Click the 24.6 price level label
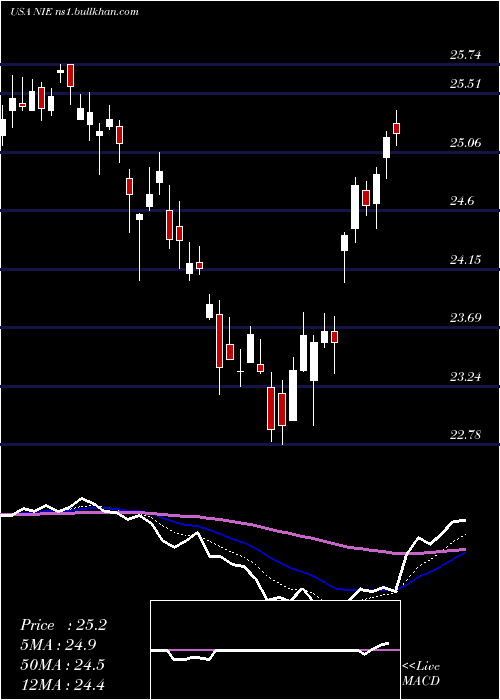Image resolution: width=500 pixels, height=700 pixels. pos(462,201)
